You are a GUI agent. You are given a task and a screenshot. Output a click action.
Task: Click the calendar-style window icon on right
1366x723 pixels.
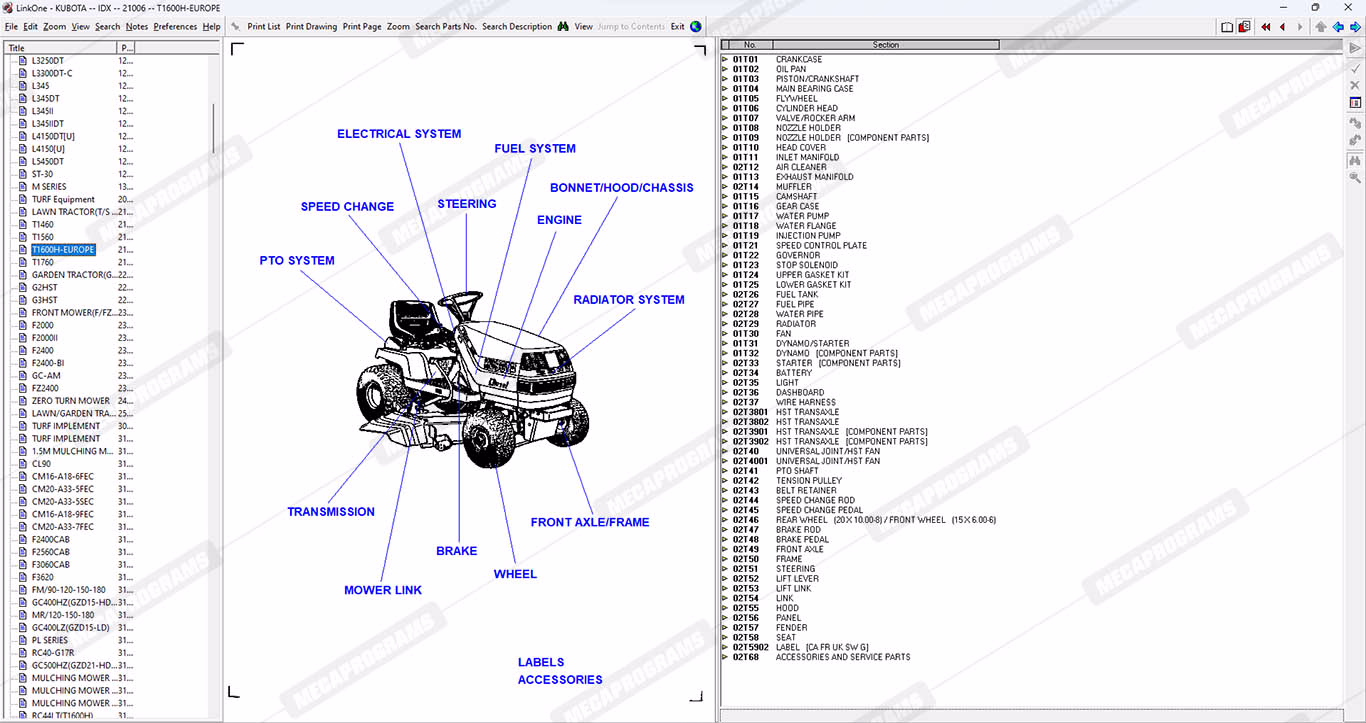tap(1355, 103)
